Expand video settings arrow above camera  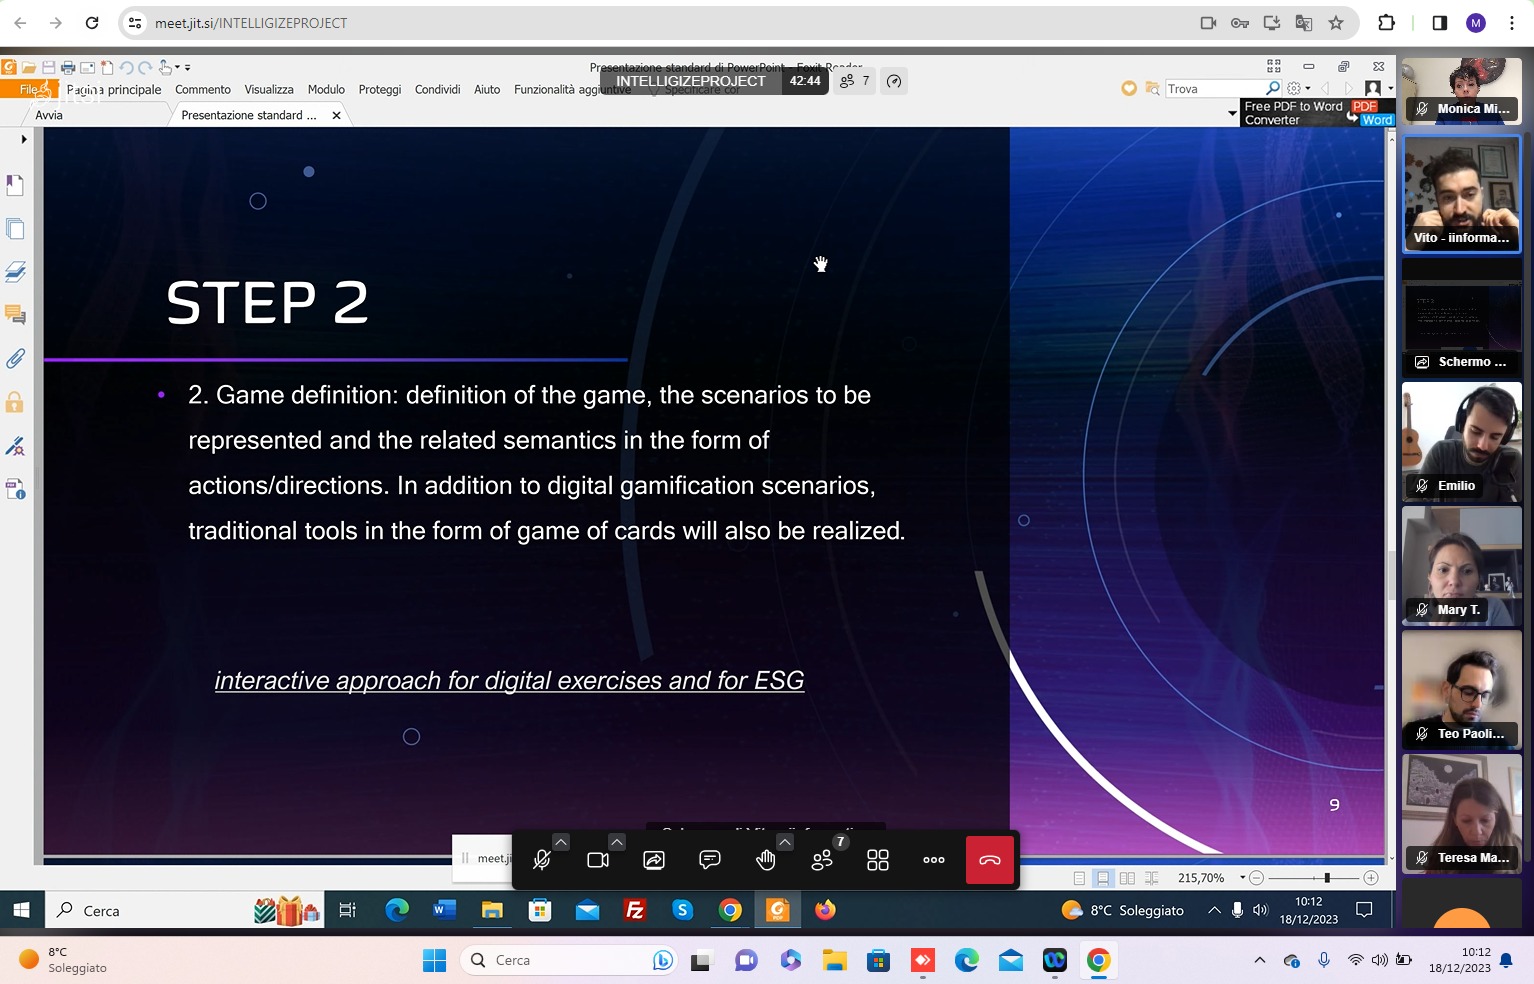(x=617, y=842)
